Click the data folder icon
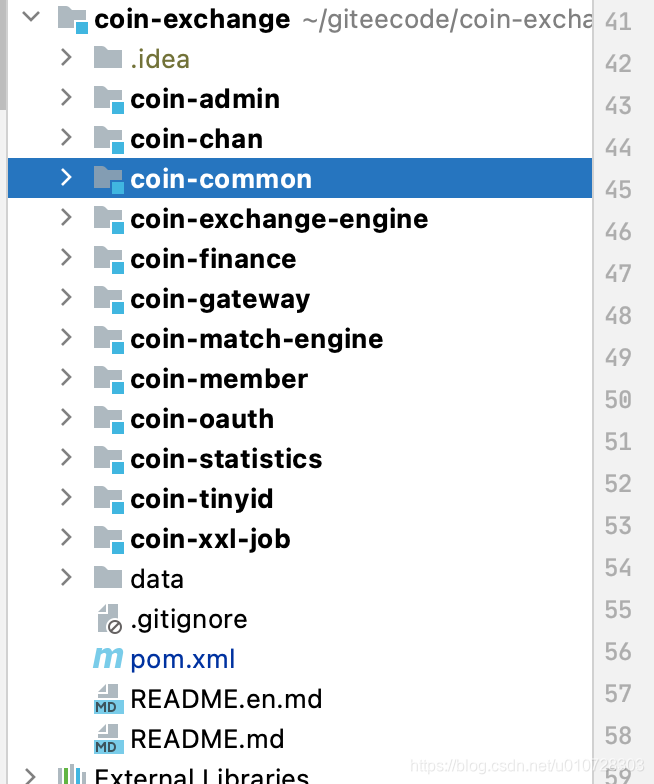Image resolution: width=654 pixels, height=784 pixels. 108,578
